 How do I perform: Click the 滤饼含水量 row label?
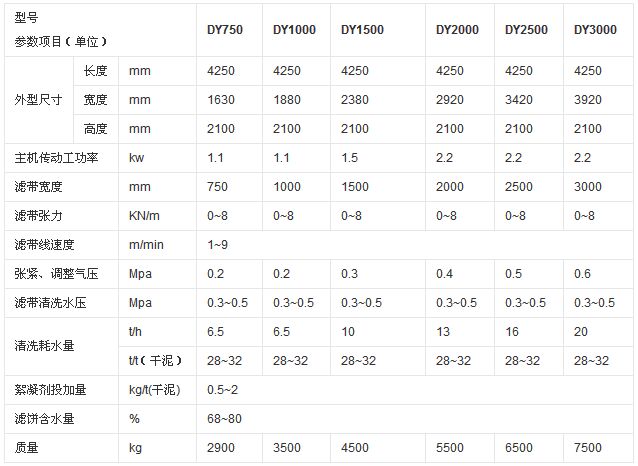coord(45,418)
